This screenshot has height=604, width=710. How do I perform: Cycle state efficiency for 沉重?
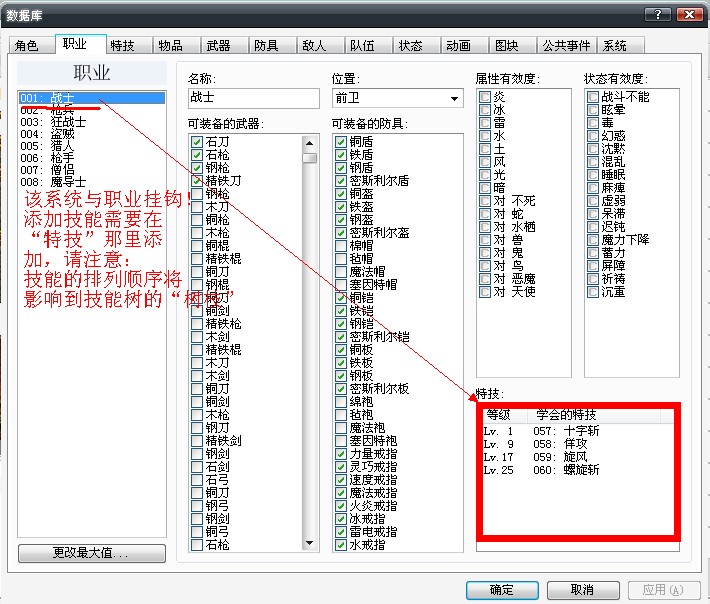pyautogui.click(x=593, y=292)
